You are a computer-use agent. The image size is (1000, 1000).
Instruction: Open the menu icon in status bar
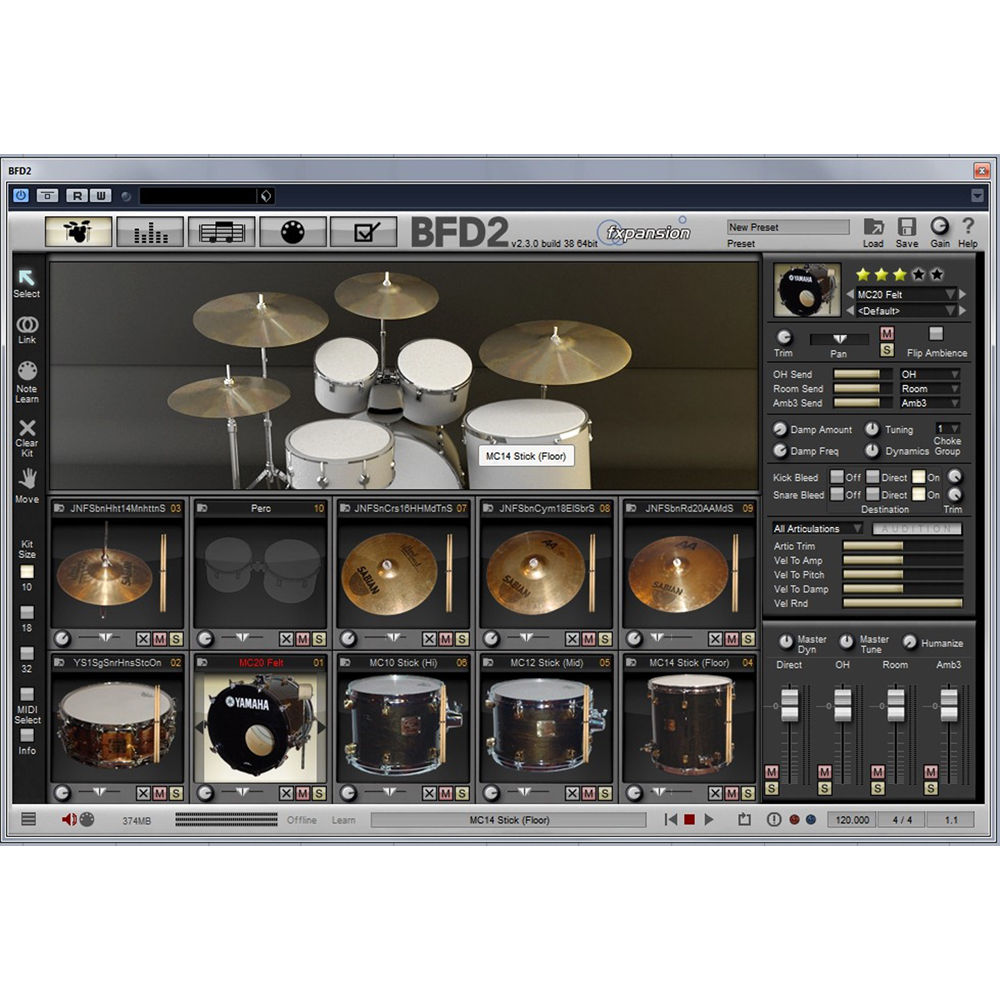tap(29, 819)
